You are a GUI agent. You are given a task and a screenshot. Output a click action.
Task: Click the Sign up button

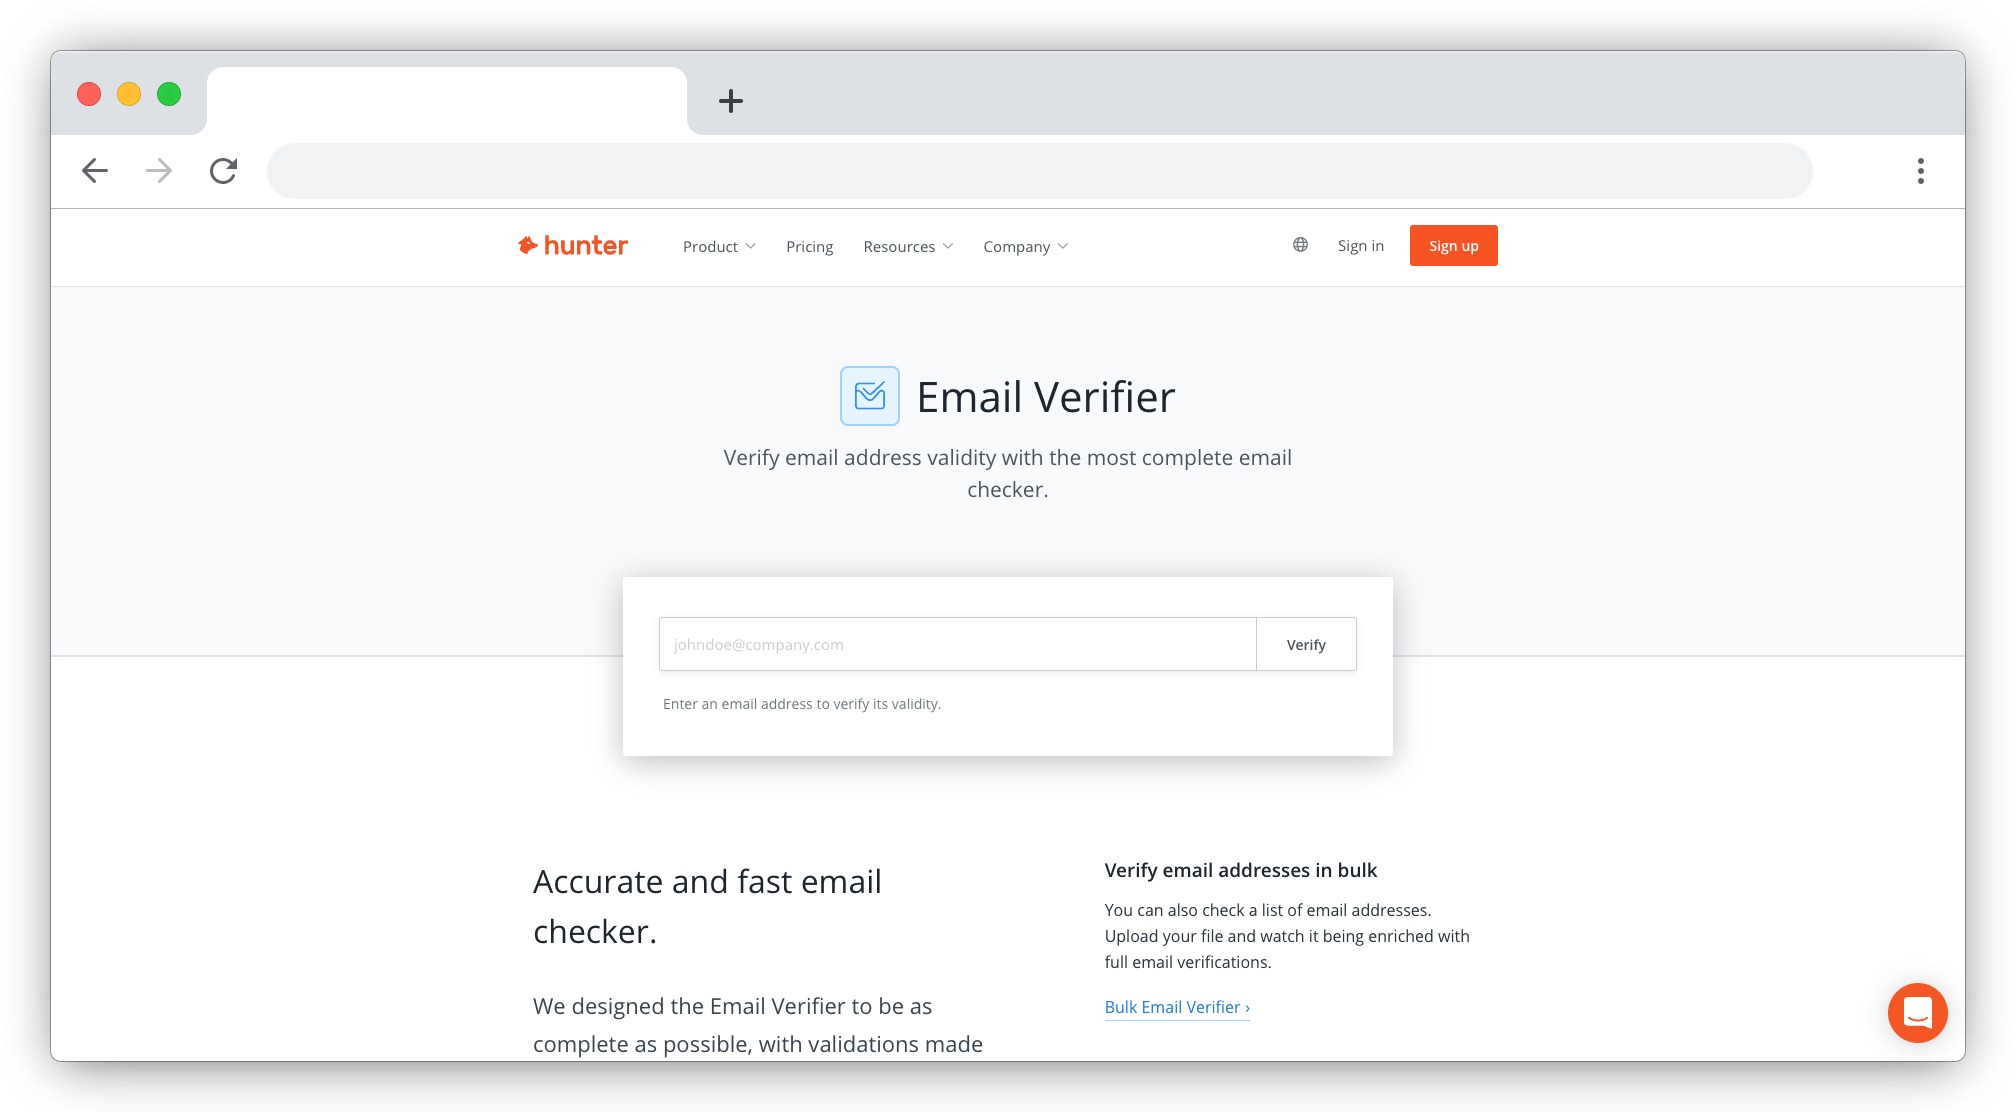coord(1452,245)
